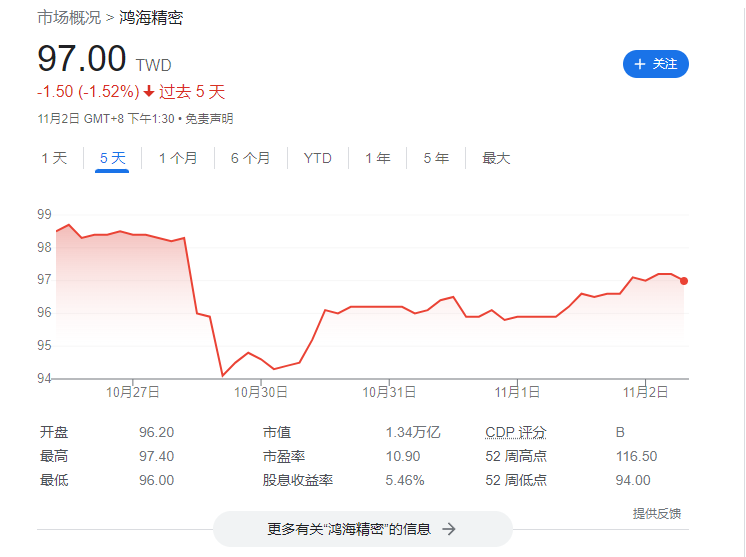746x557 pixels.
Task: Click the arrow icon in more-info button
Action: (449, 529)
